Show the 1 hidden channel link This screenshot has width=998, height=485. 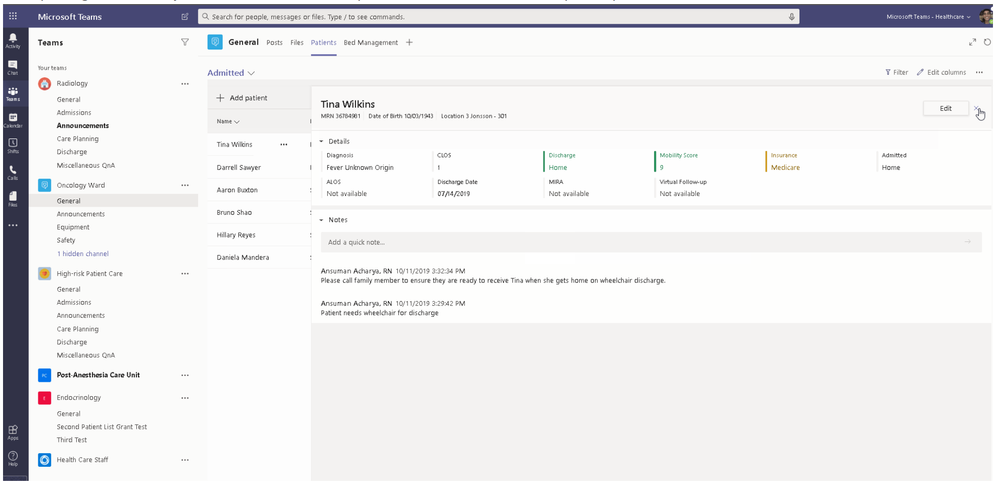point(83,253)
